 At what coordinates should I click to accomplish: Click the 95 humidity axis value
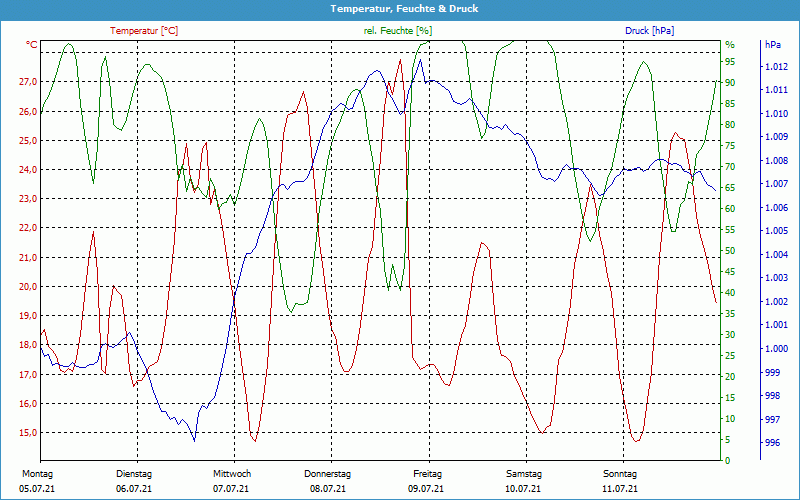point(730,61)
